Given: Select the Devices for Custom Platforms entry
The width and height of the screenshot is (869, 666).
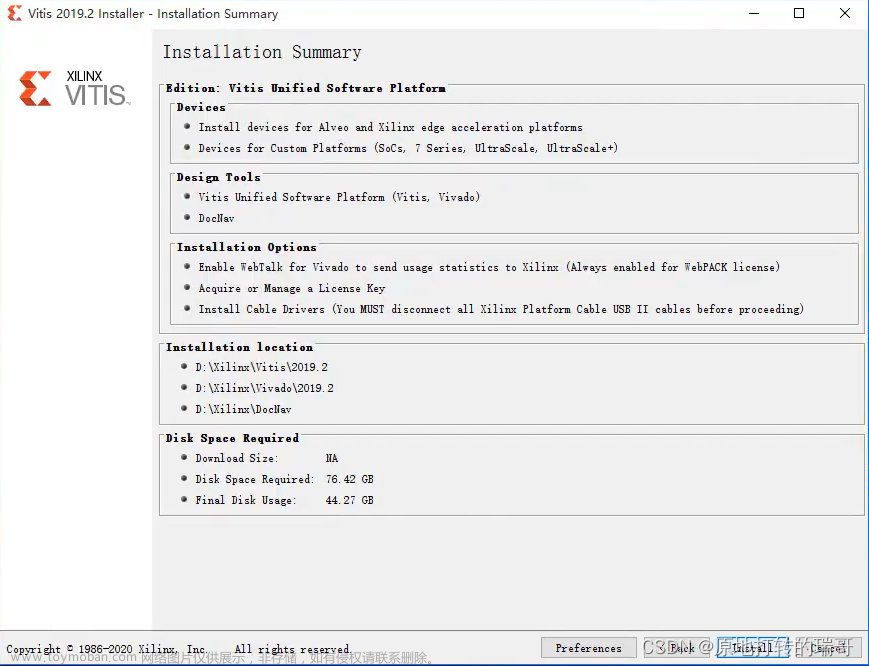Looking at the screenshot, I should (407, 148).
